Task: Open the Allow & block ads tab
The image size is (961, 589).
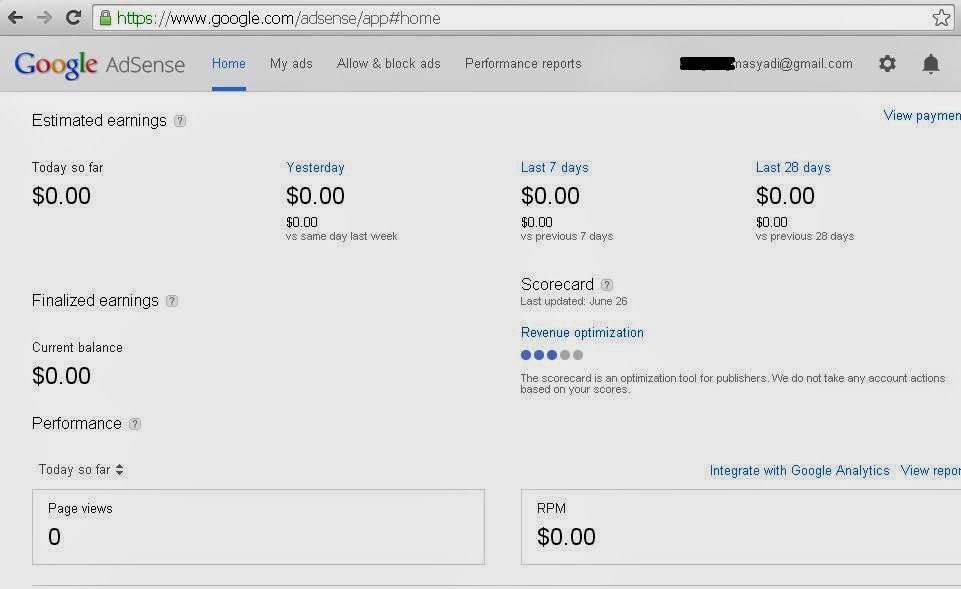Action: pyautogui.click(x=388, y=63)
